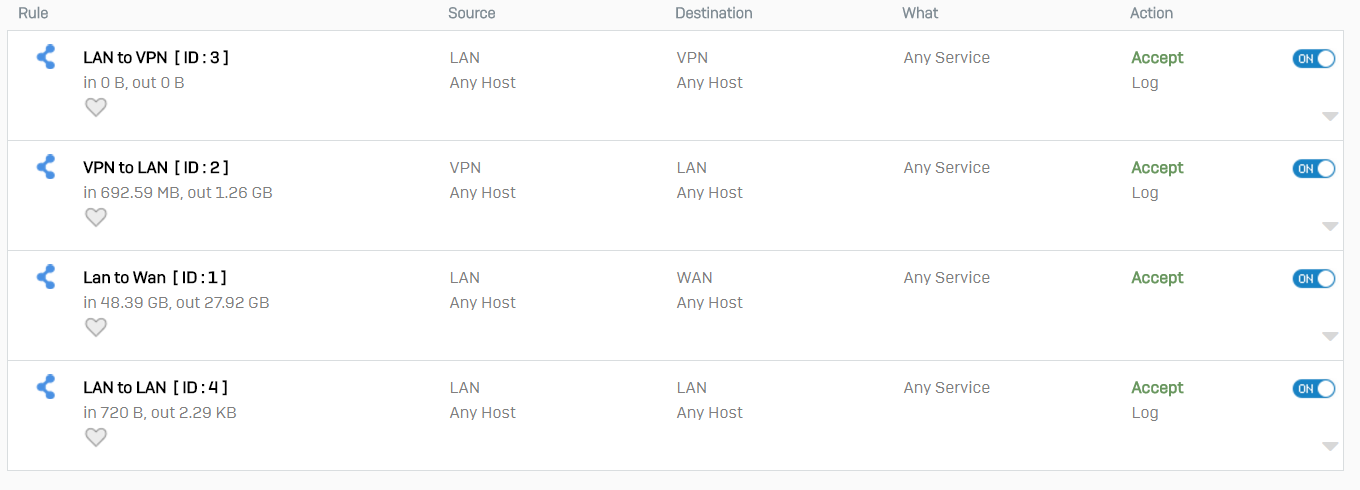Disable the LAN to VPN rule switch
The image size is (1360, 490).
(1313, 58)
